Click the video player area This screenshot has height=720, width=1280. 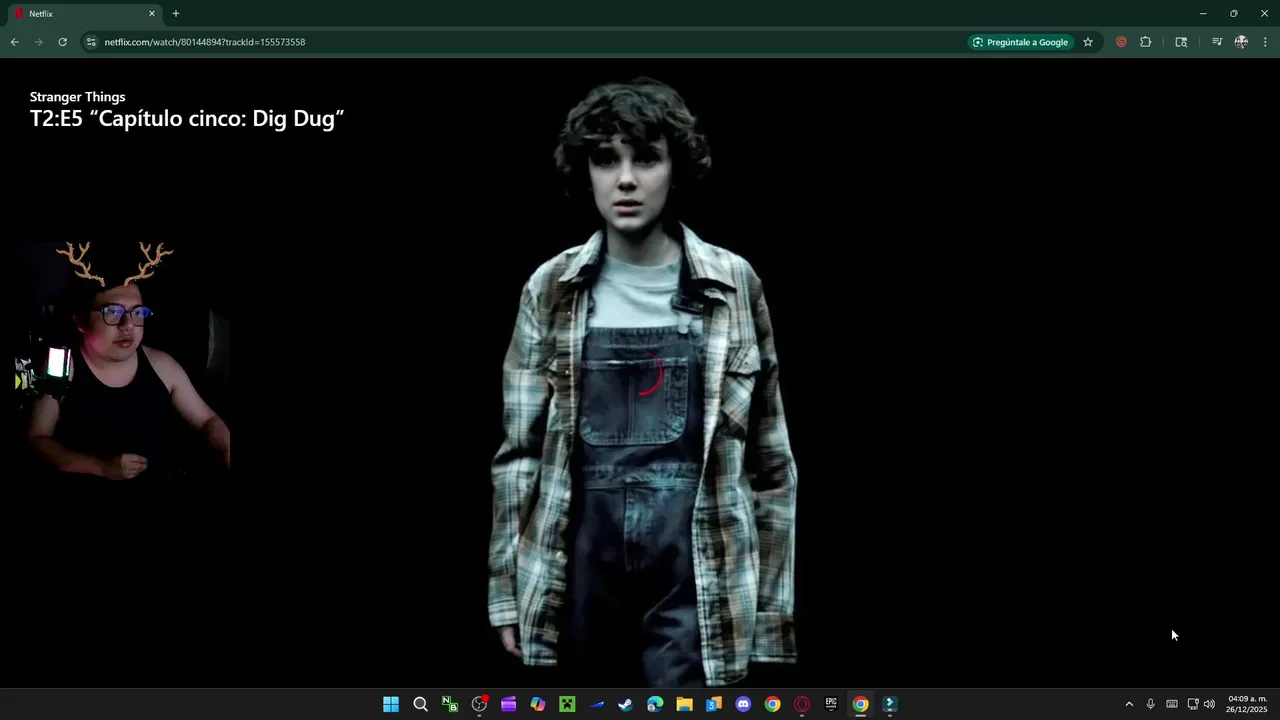640,372
